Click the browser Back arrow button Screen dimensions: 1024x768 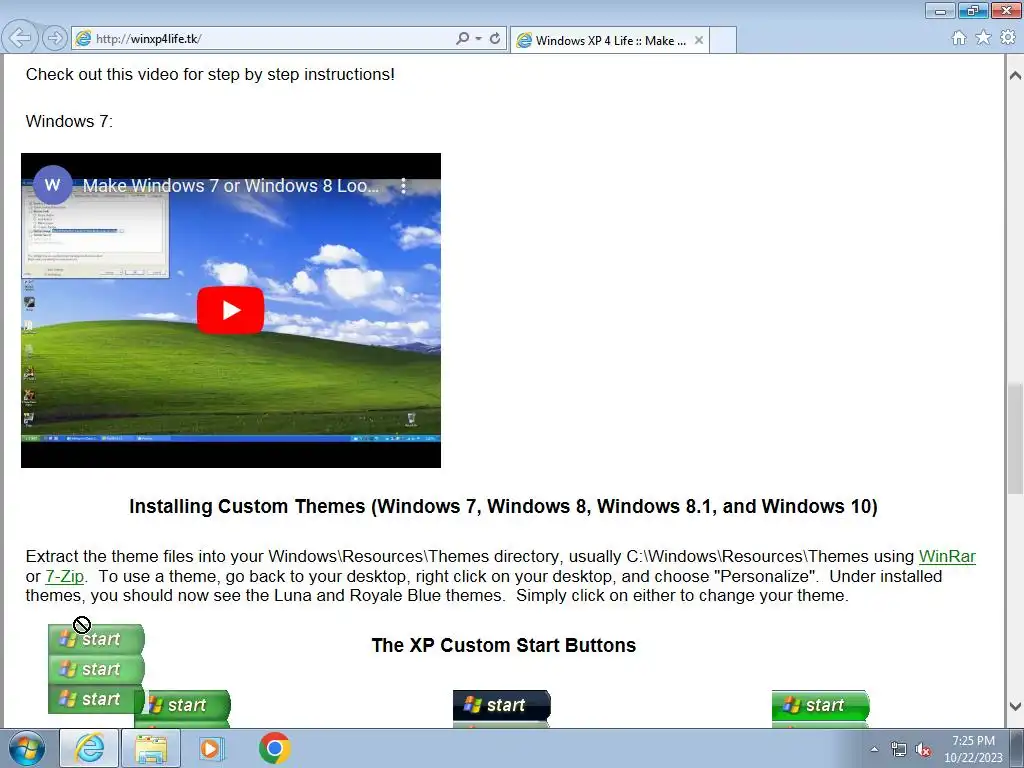click(x=20, y=37)
